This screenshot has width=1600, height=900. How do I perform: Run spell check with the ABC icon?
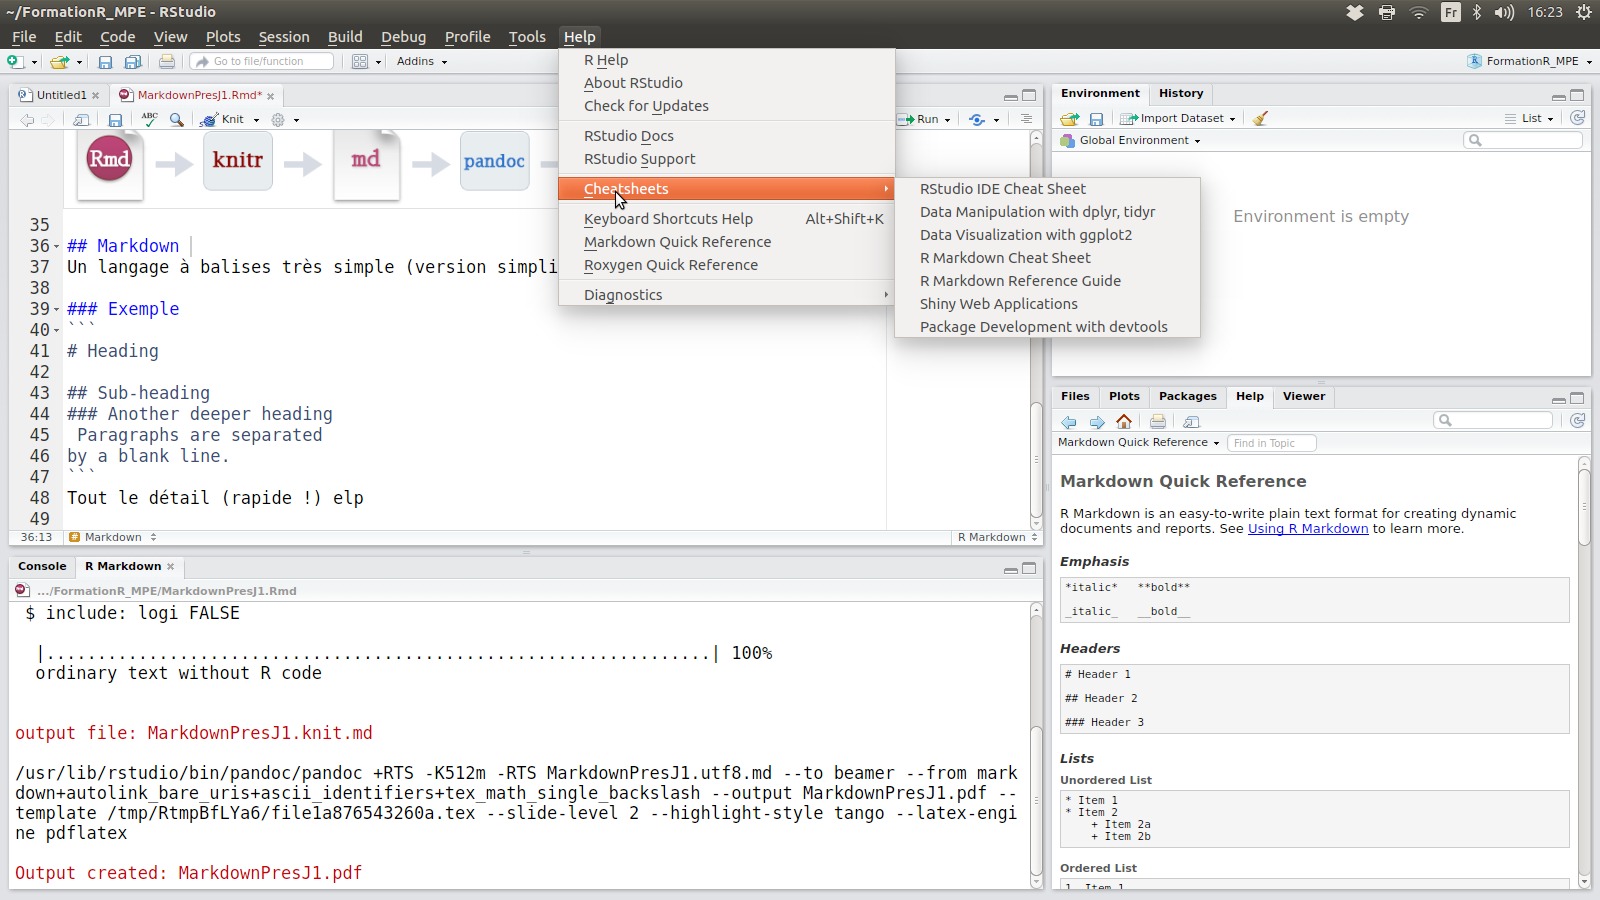tap(149, 119)
